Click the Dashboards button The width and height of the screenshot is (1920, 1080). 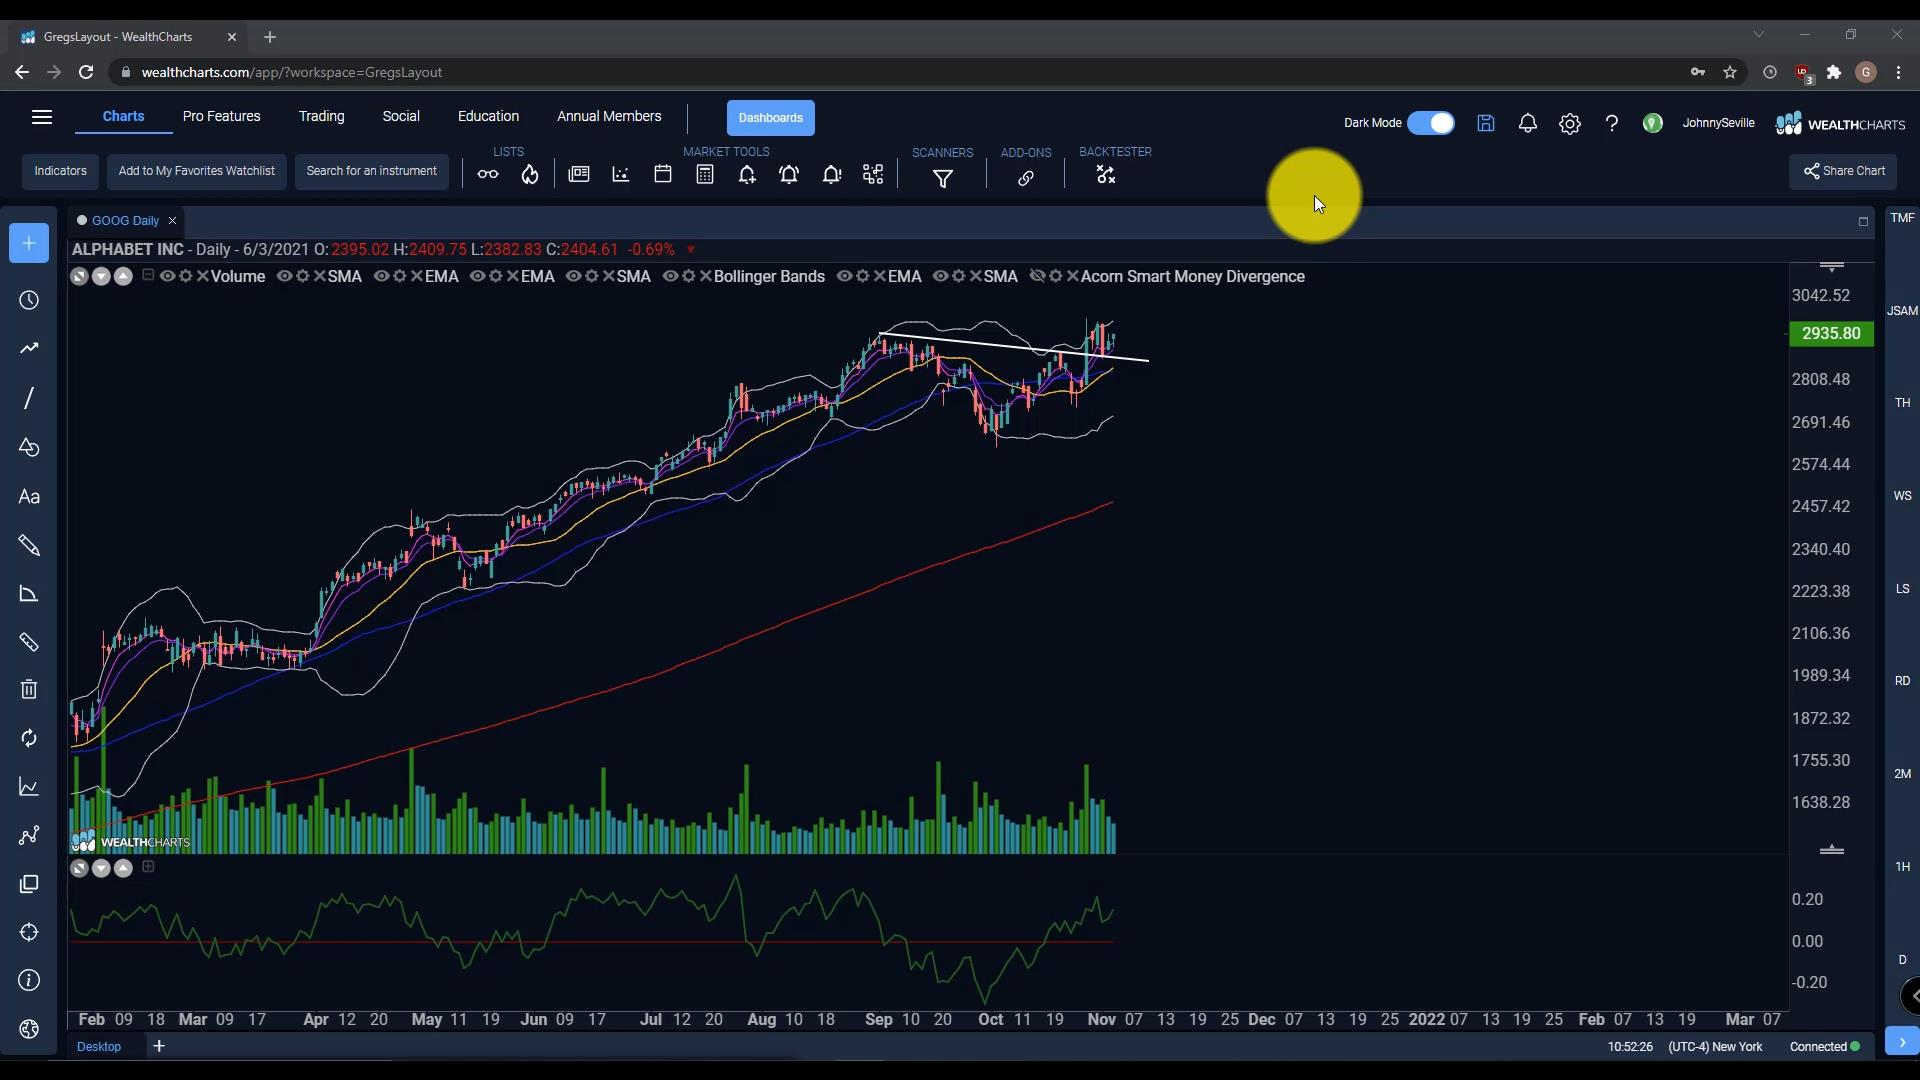(771, 118)
